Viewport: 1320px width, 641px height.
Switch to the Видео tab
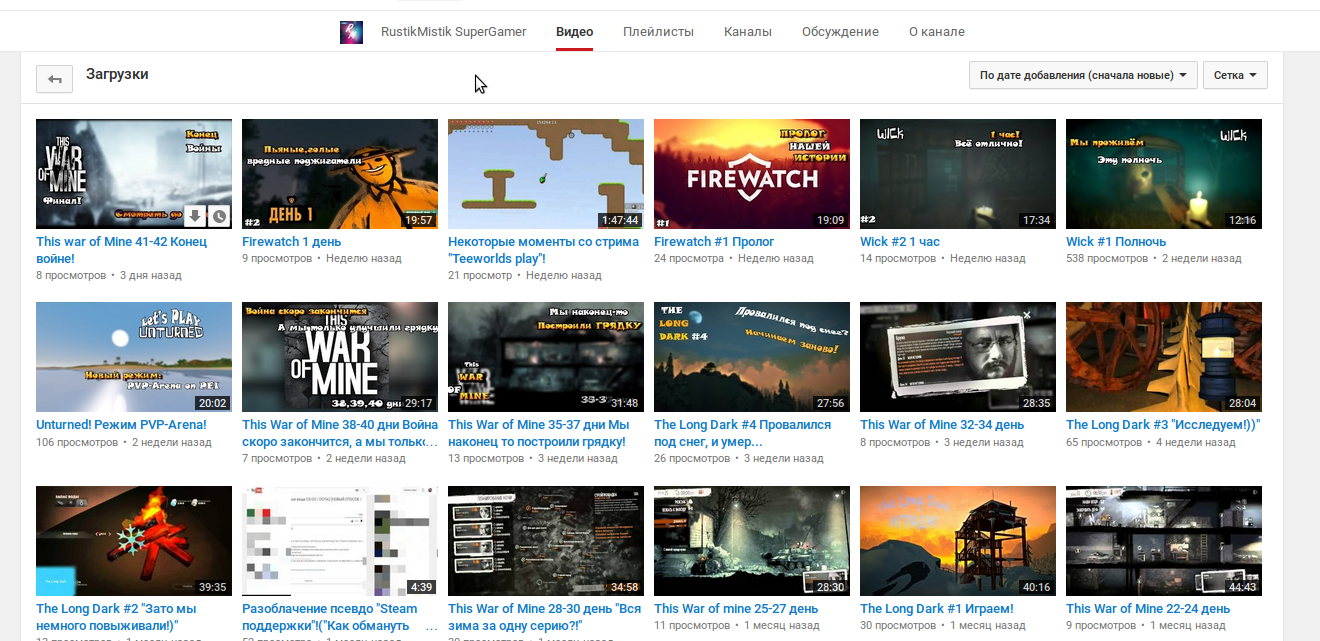click(575, 32)
